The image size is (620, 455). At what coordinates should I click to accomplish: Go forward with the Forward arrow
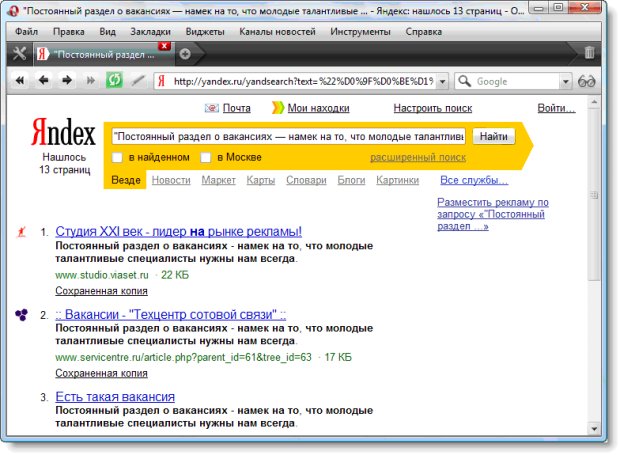click(x=67, y=81)
